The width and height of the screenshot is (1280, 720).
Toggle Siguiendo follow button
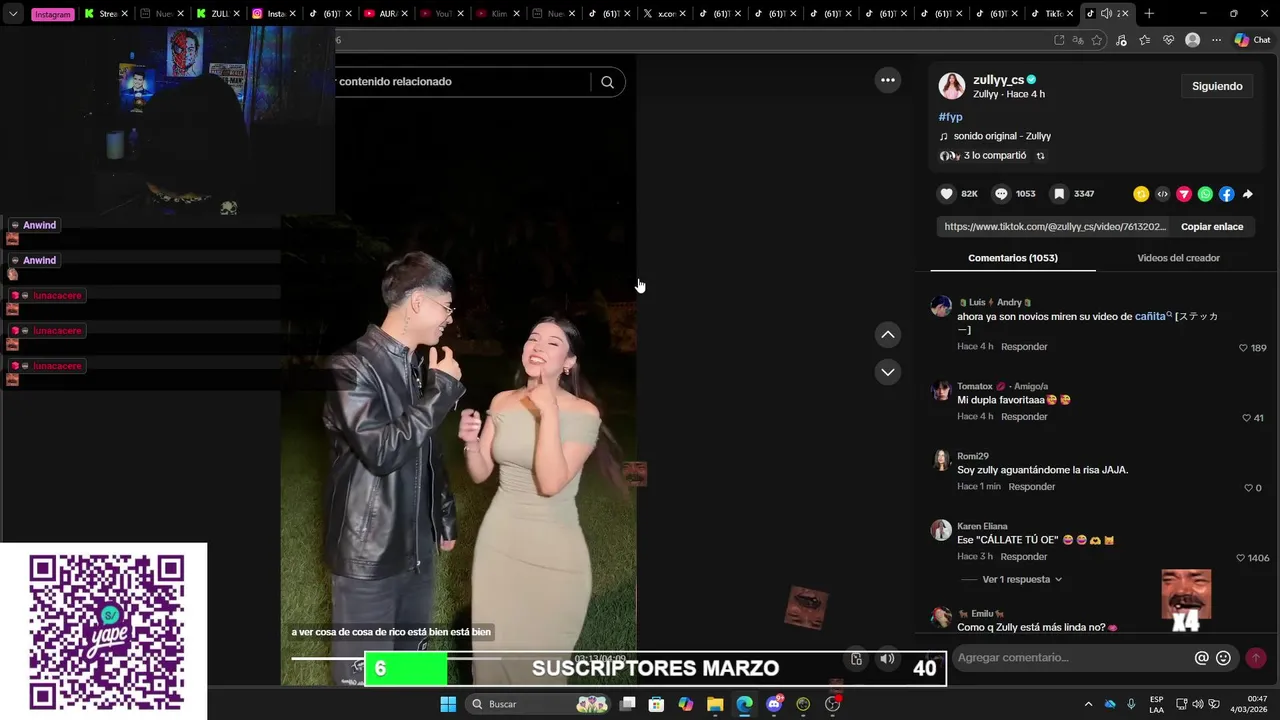click(x=1217, y=86)
